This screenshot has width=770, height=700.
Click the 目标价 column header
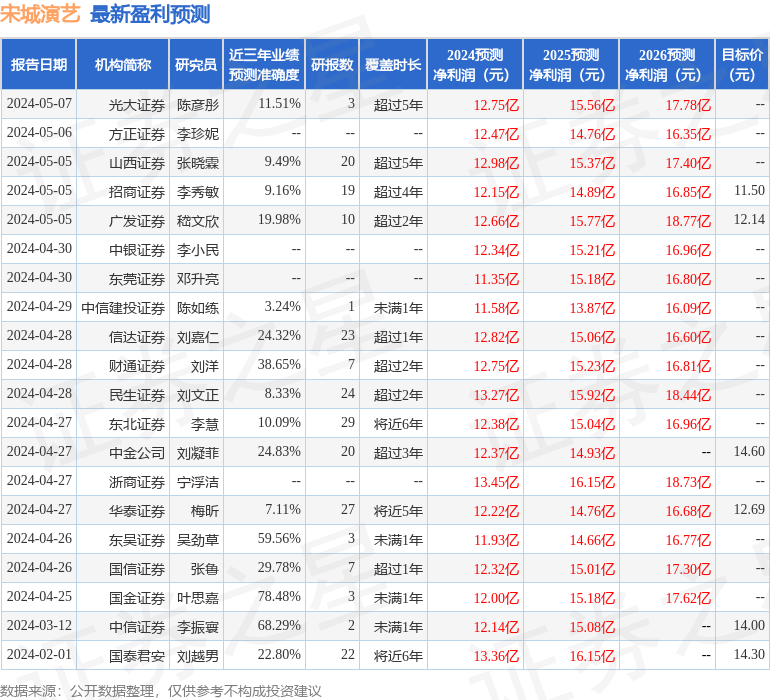click(x=742, y=64)
